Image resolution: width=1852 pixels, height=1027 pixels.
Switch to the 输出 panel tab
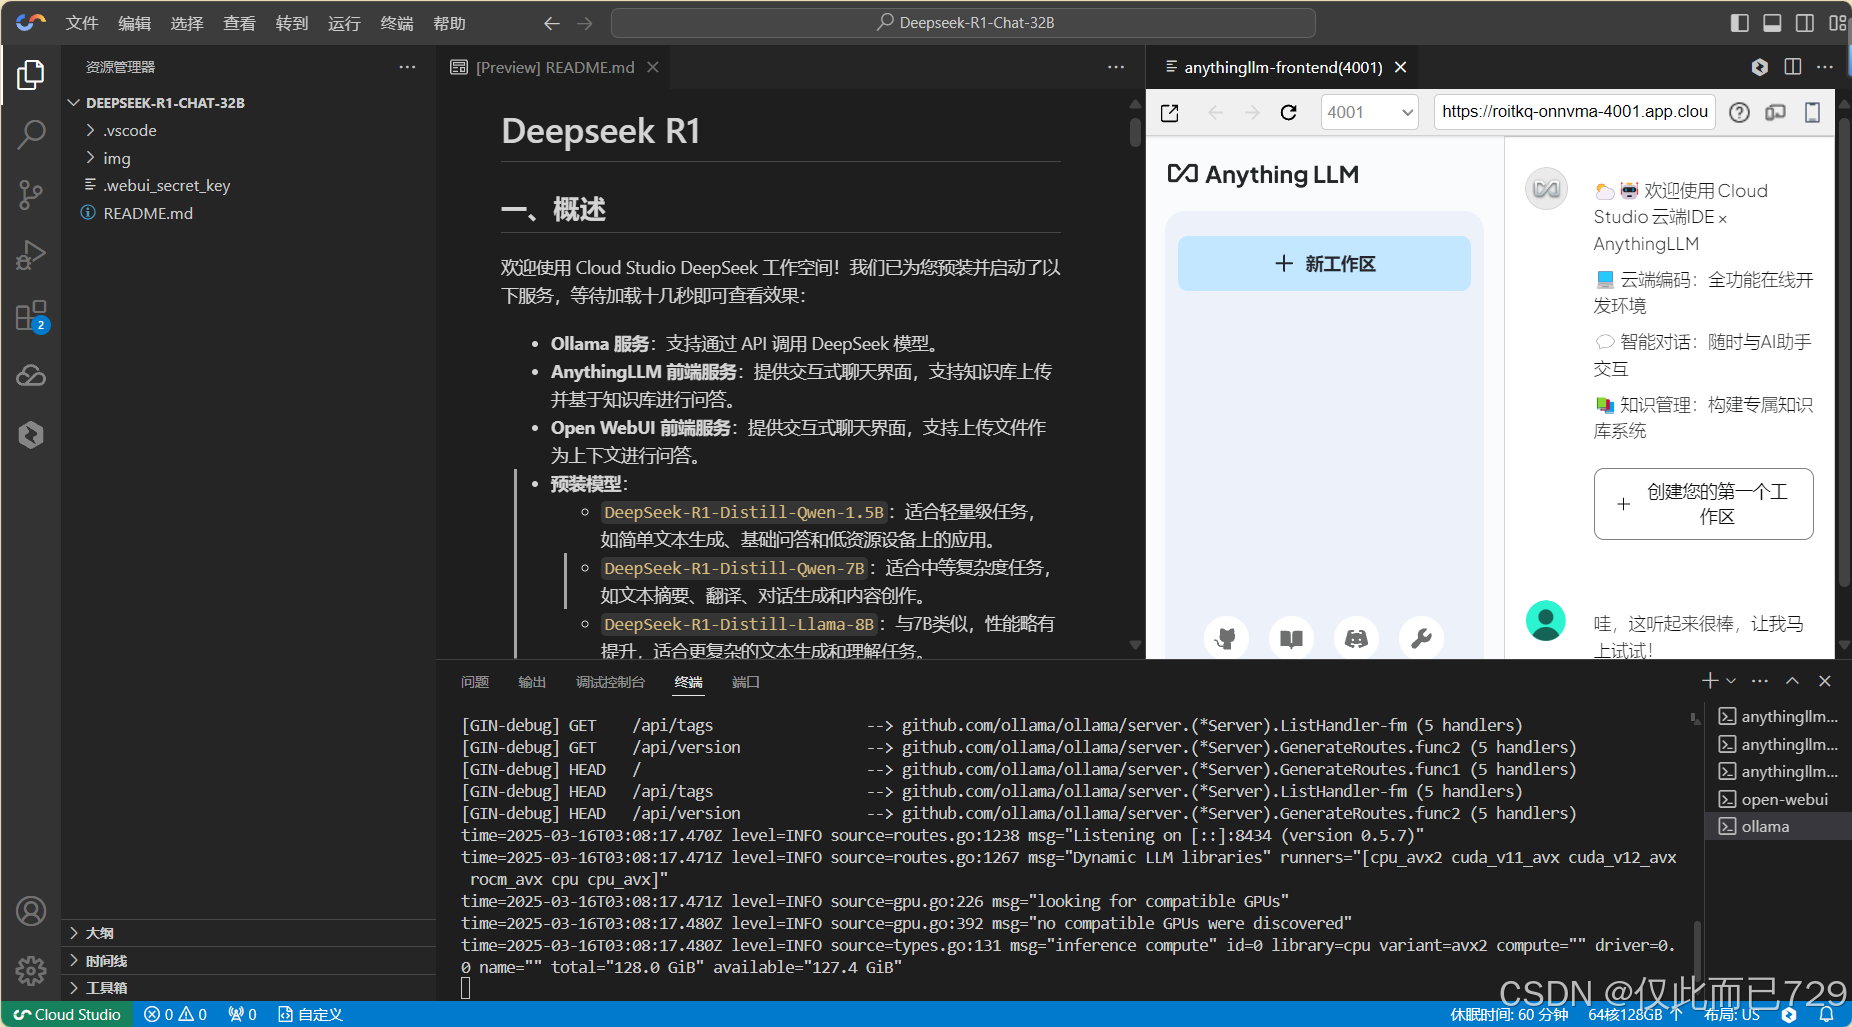coord(532,682)
